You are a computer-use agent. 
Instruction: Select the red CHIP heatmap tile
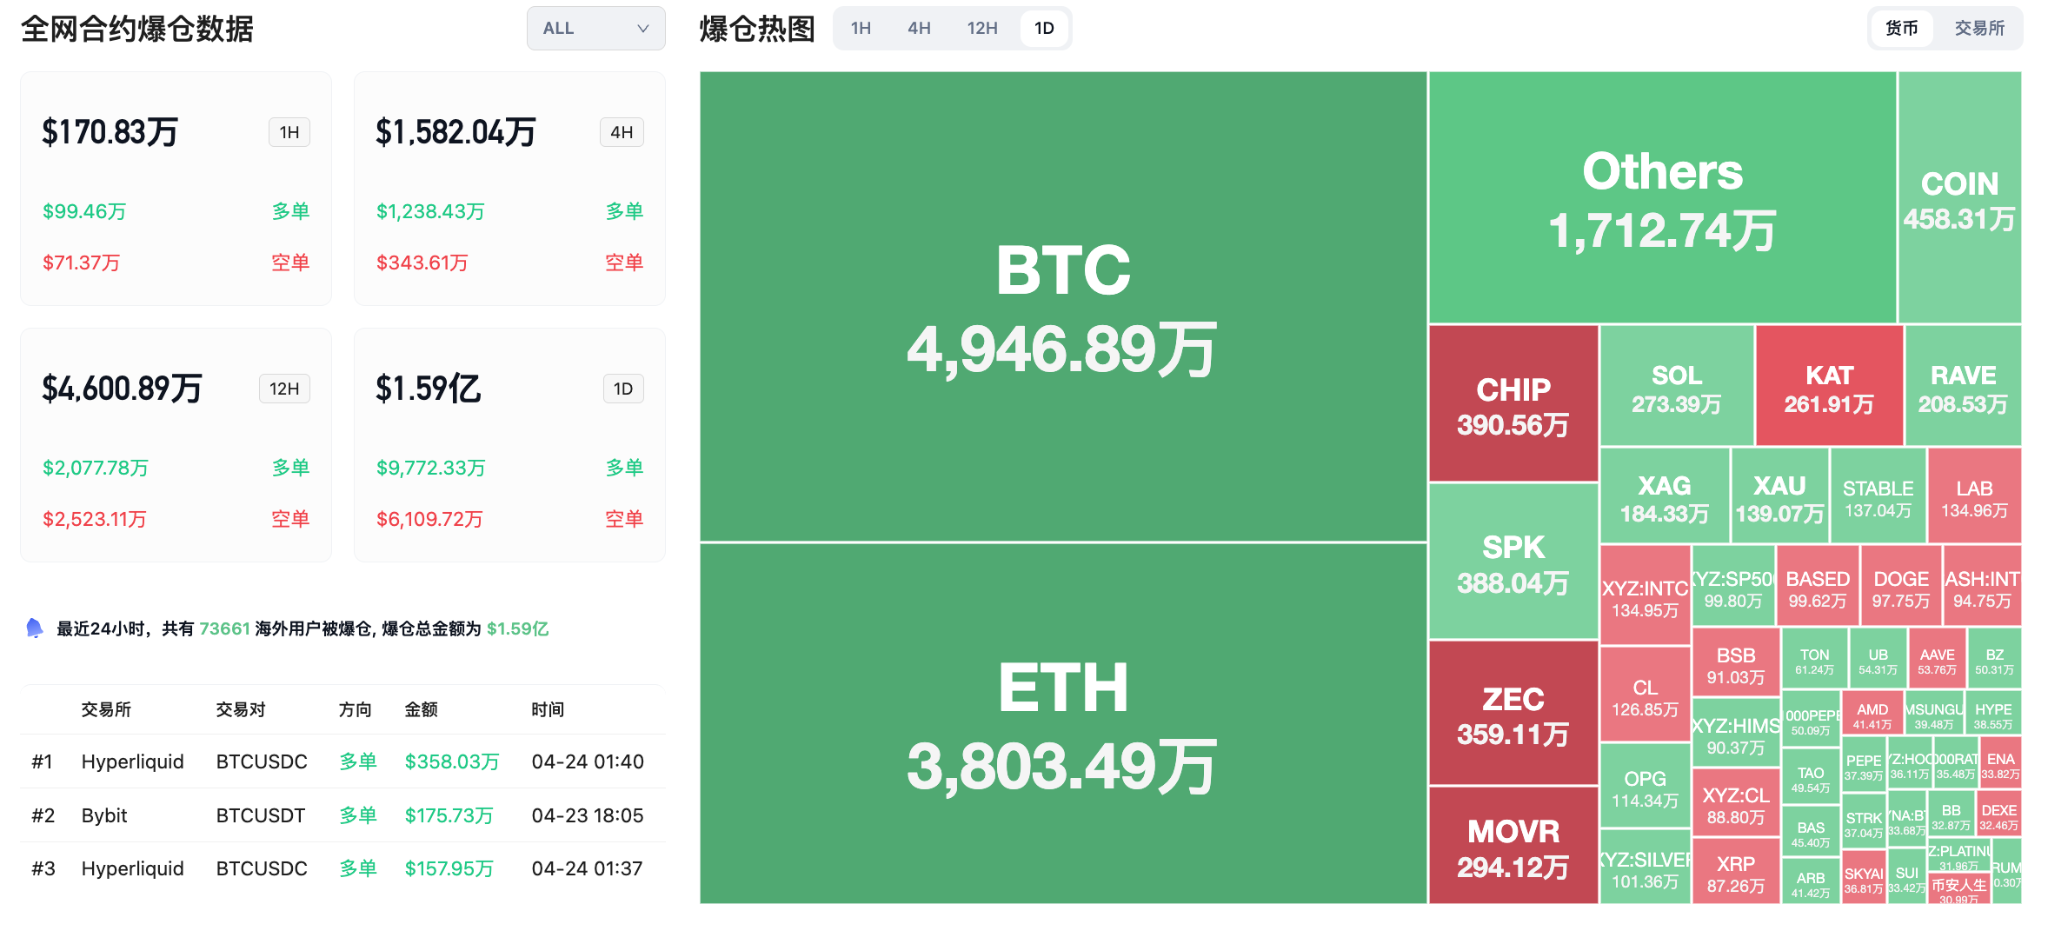point(1513,405)
